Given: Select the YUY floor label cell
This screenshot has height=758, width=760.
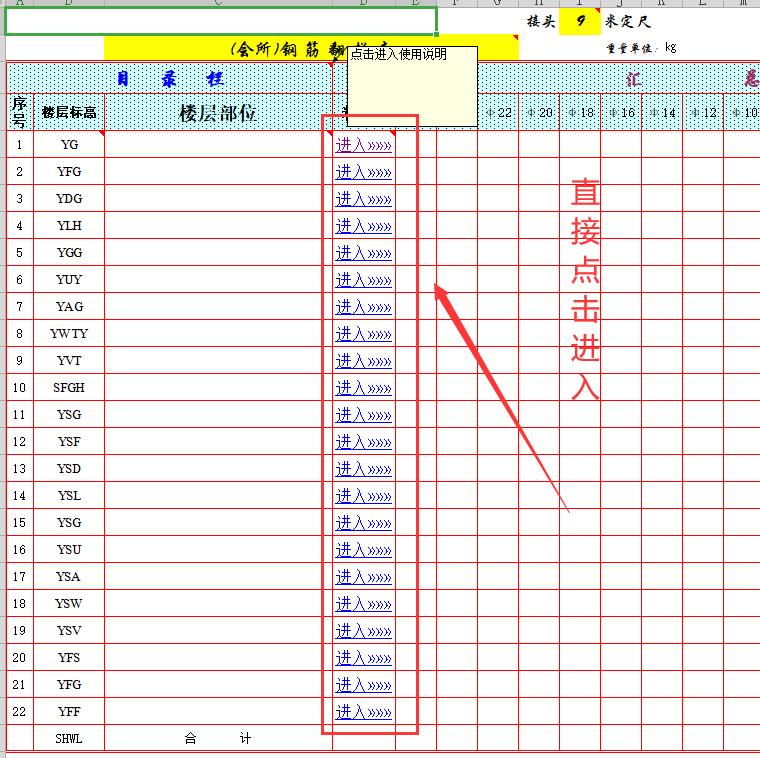Looking at the screenshot, I should pyautogui.click(x=69, y=280).
